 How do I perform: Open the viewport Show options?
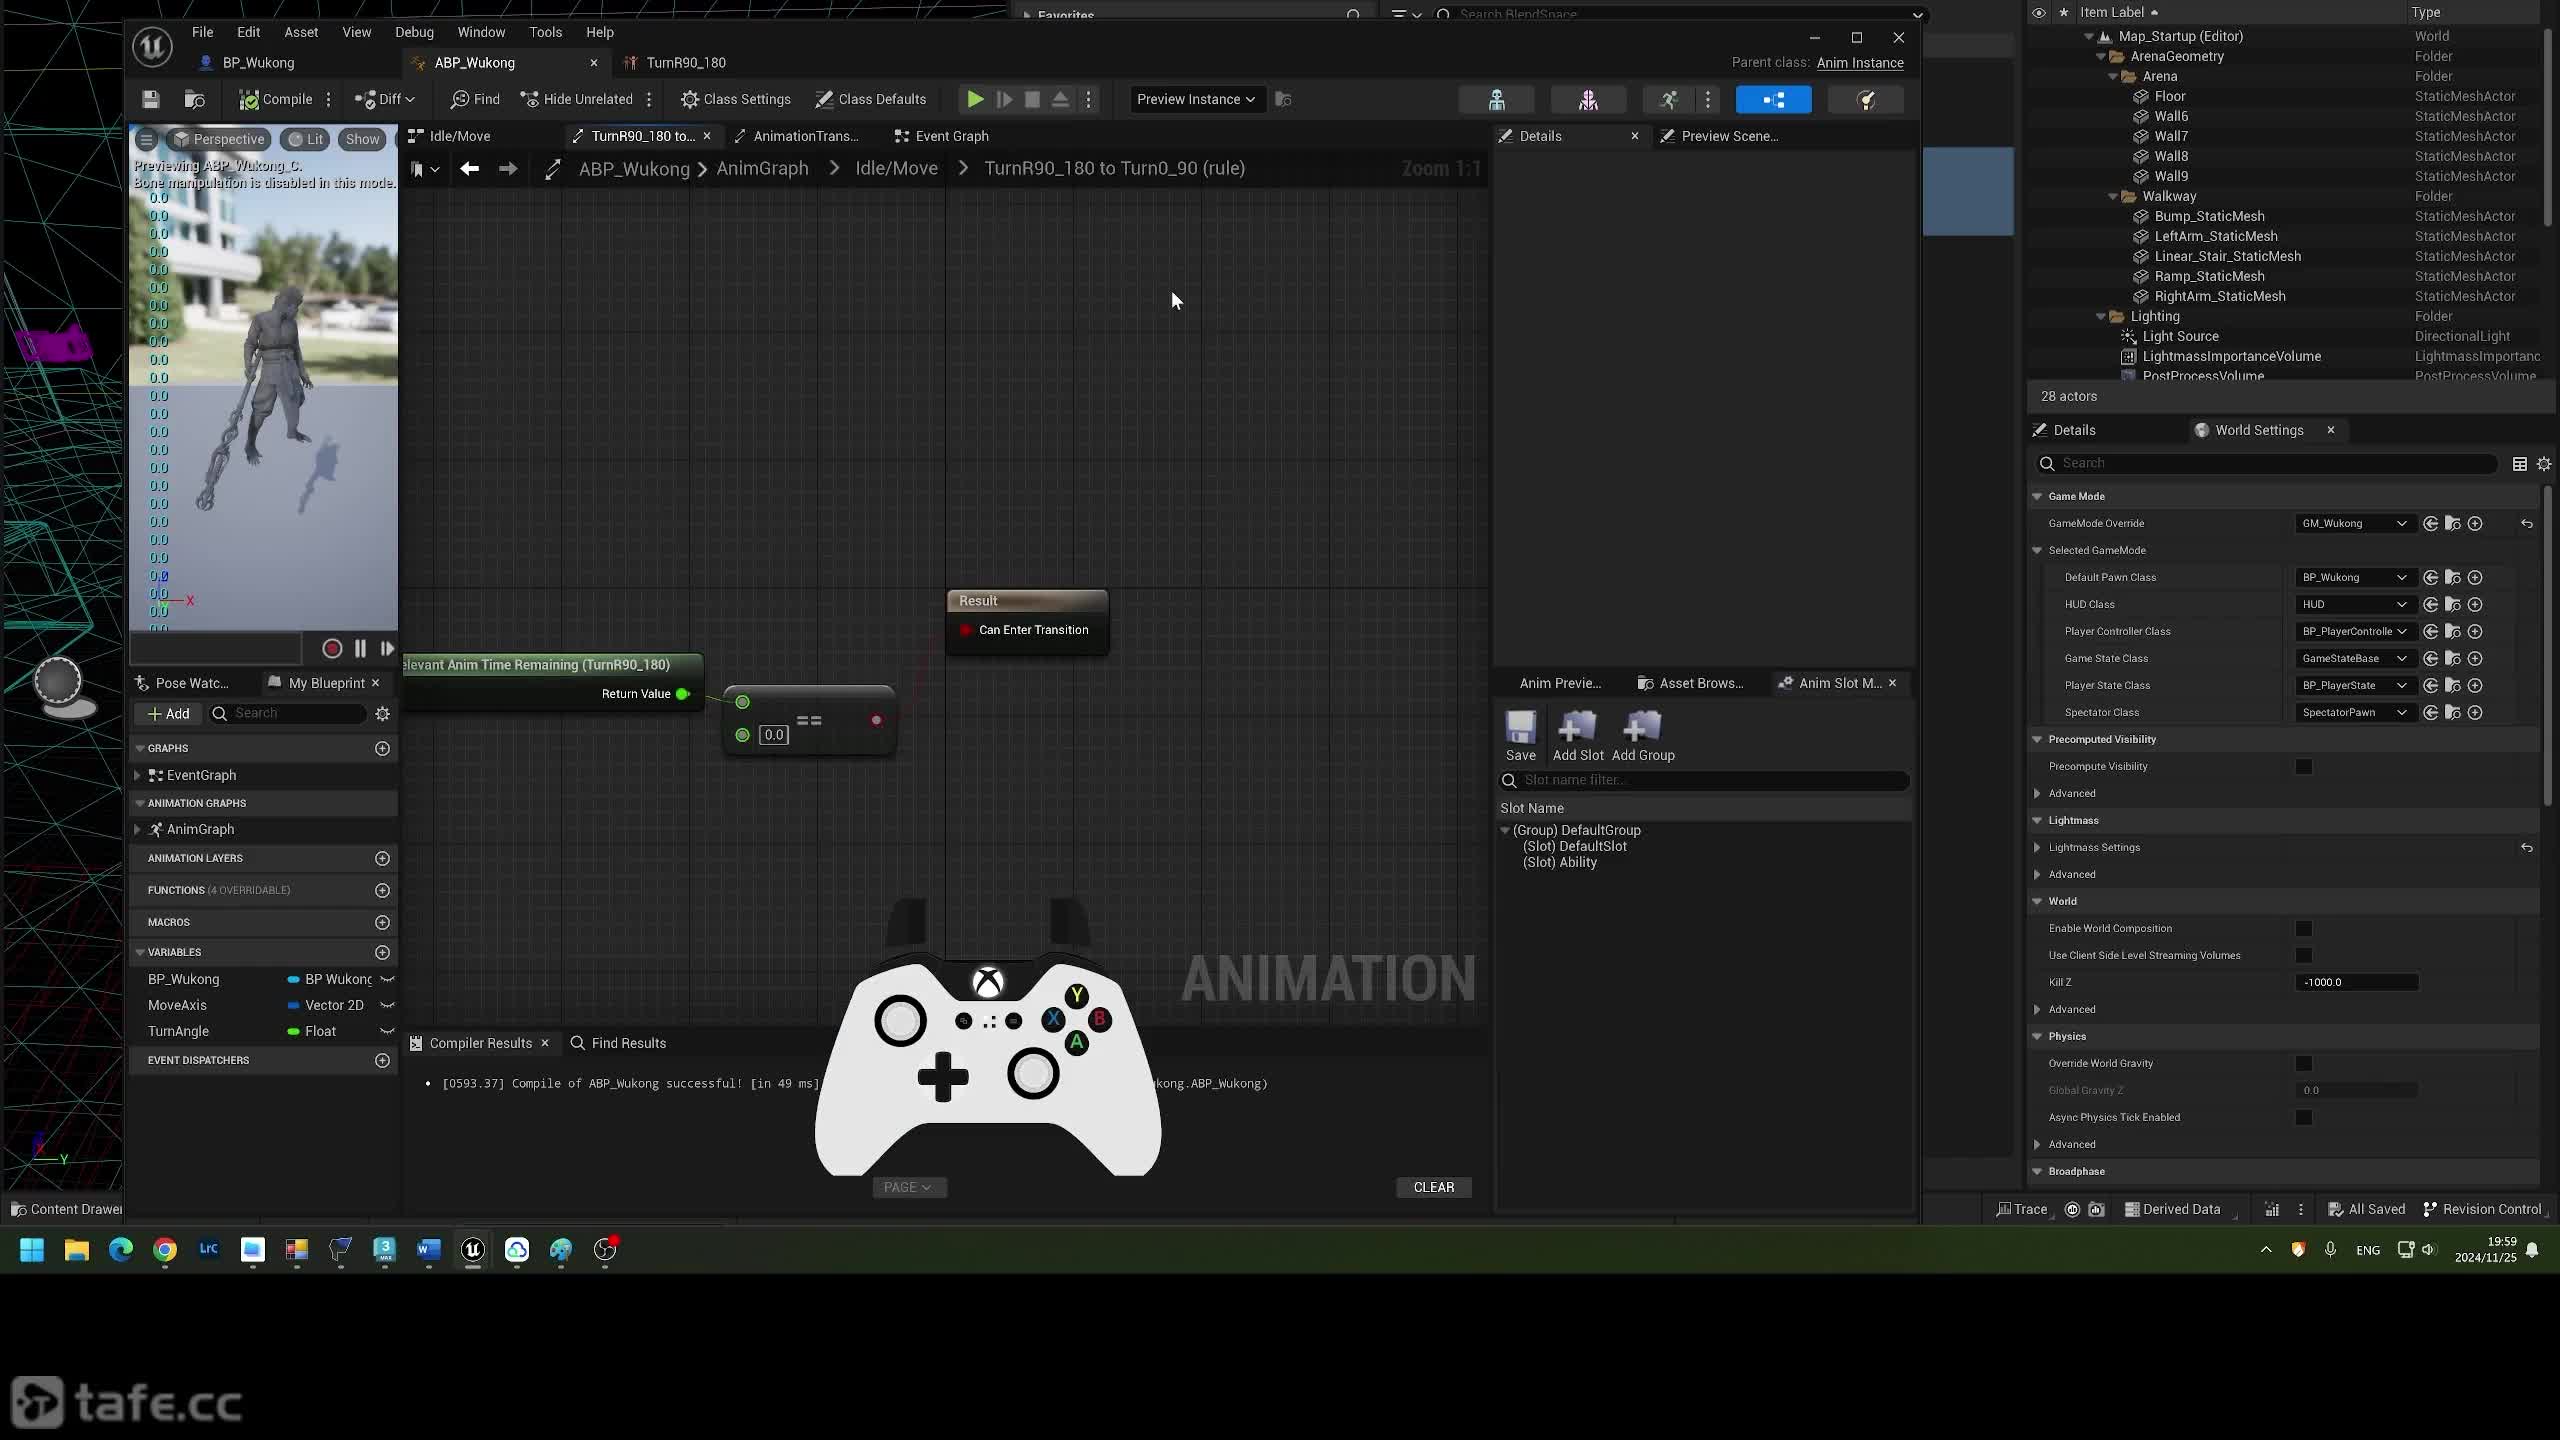(362, 139)
